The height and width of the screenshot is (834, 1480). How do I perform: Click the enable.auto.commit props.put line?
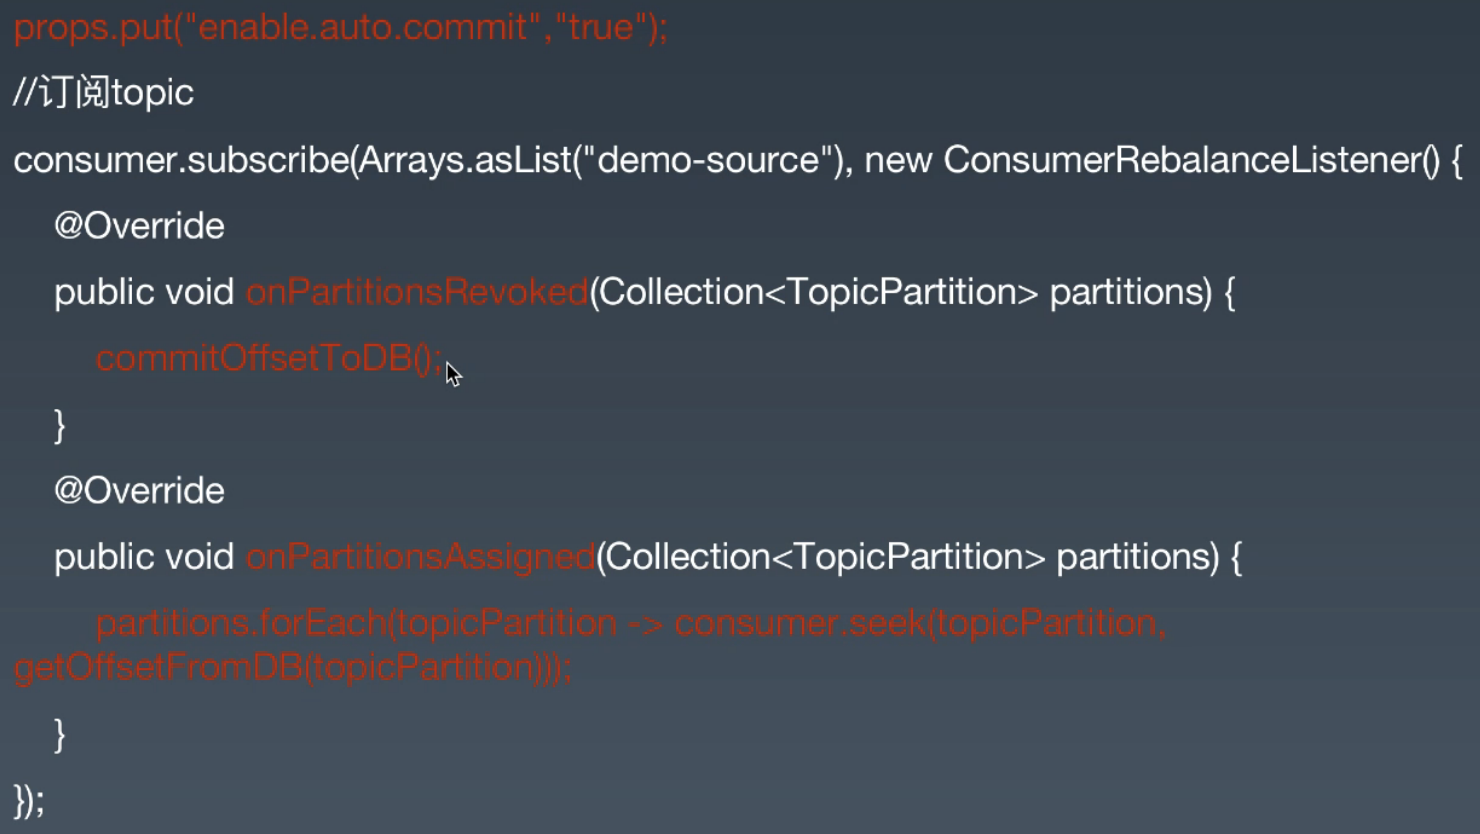340,27
